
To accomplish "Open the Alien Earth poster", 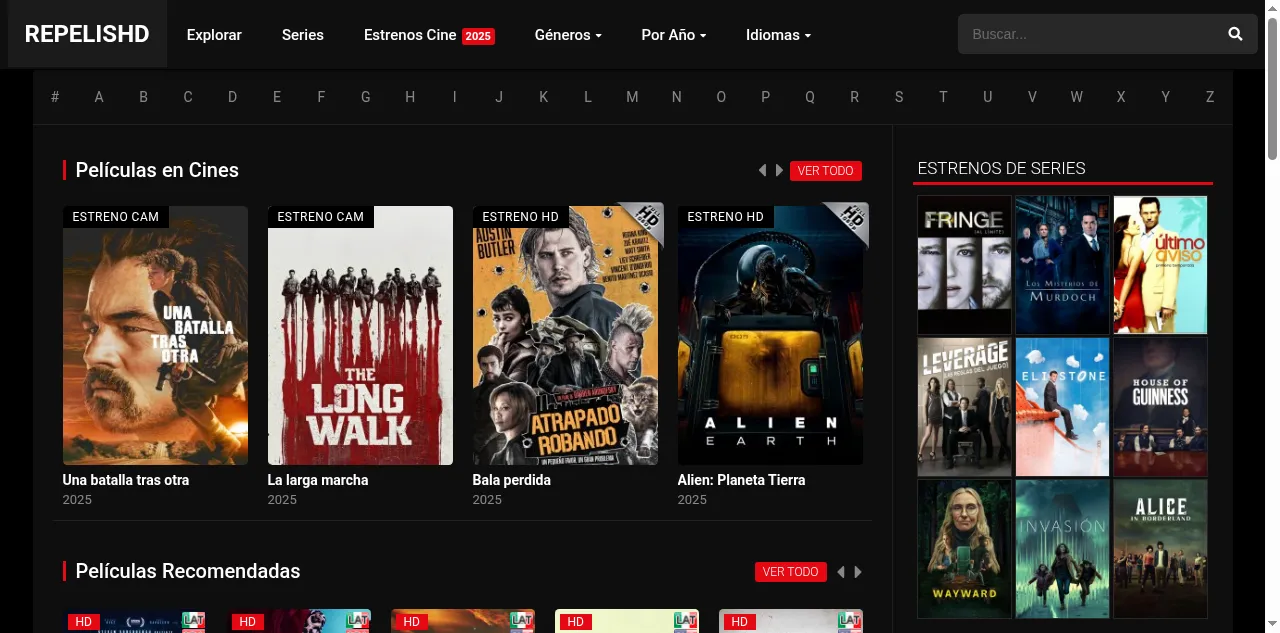I will coord(770,335).
